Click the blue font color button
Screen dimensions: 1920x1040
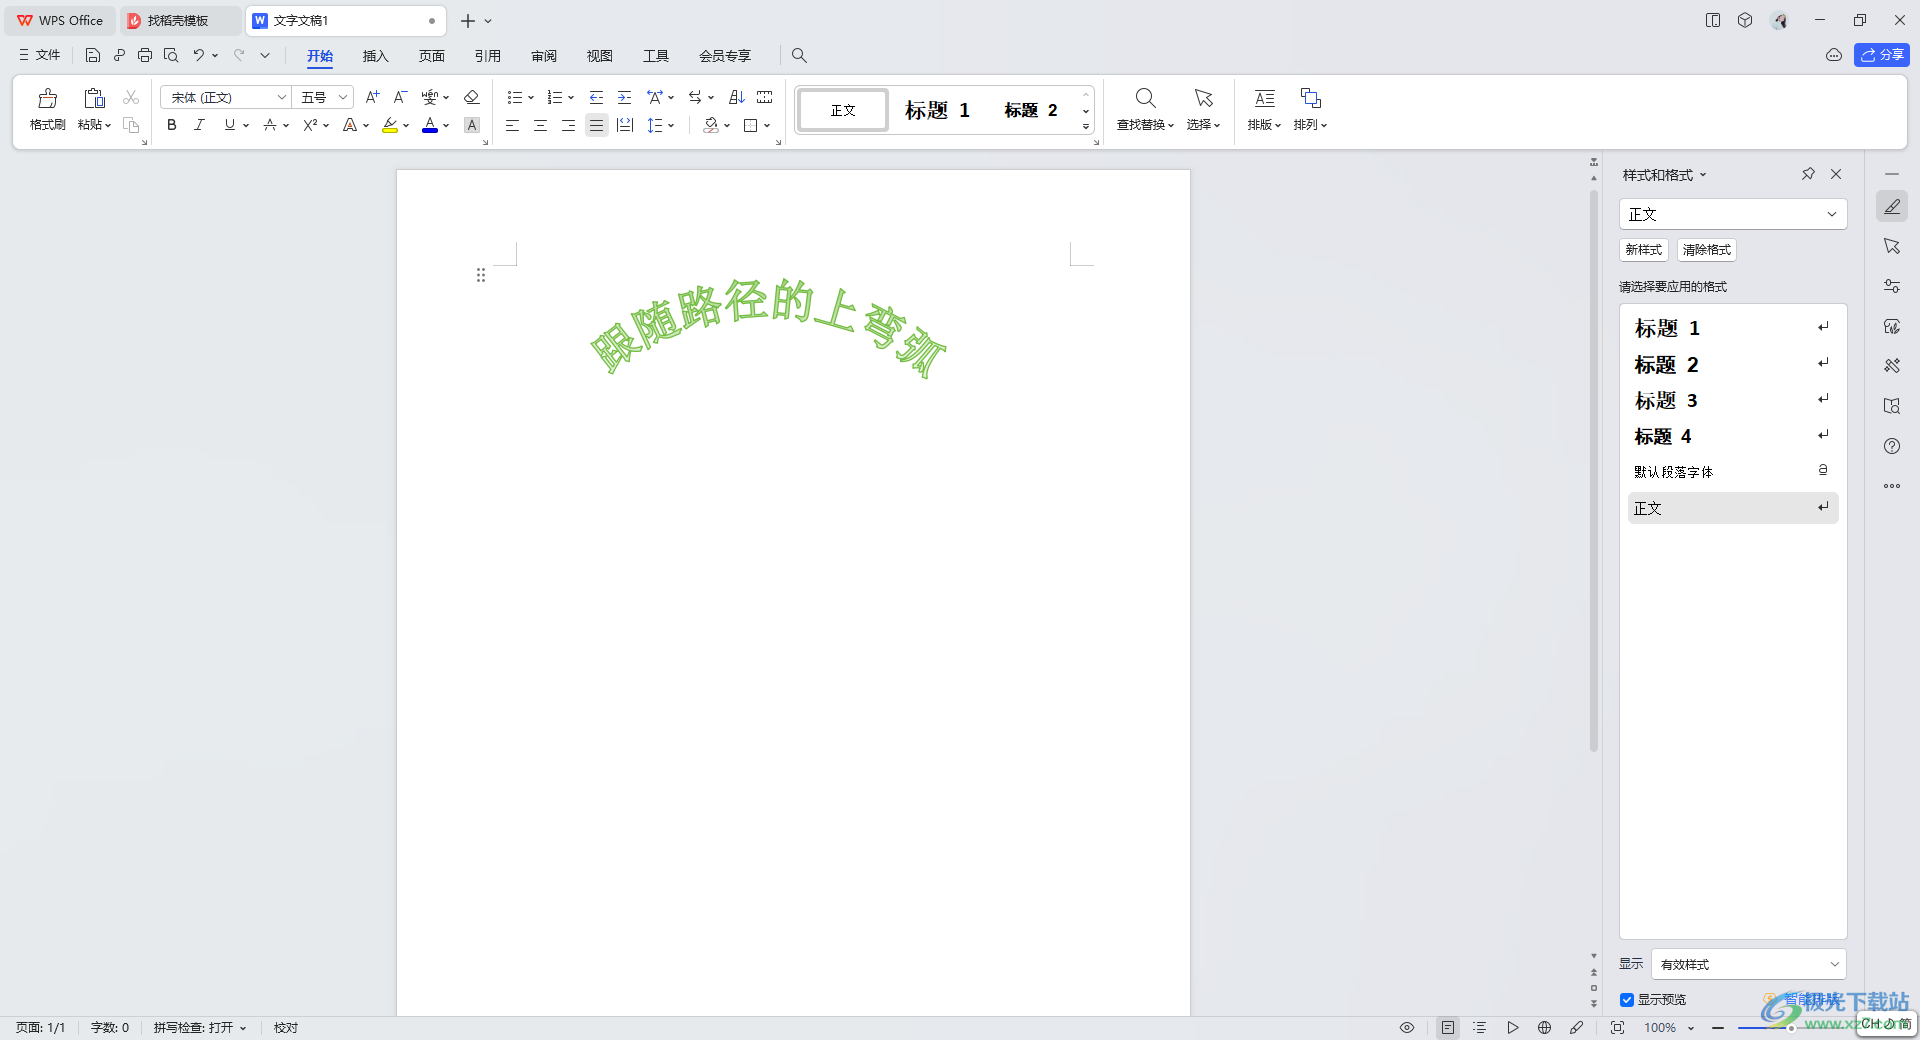pos(430,125)
